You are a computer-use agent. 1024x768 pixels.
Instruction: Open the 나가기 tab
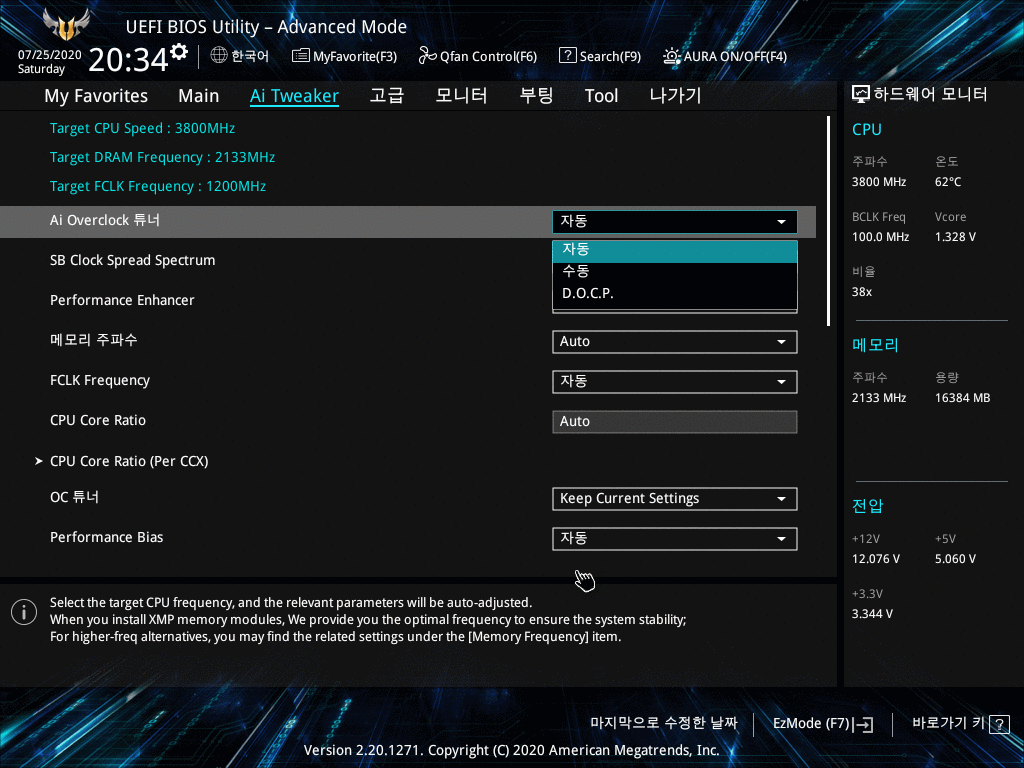(x=675, y=95)
